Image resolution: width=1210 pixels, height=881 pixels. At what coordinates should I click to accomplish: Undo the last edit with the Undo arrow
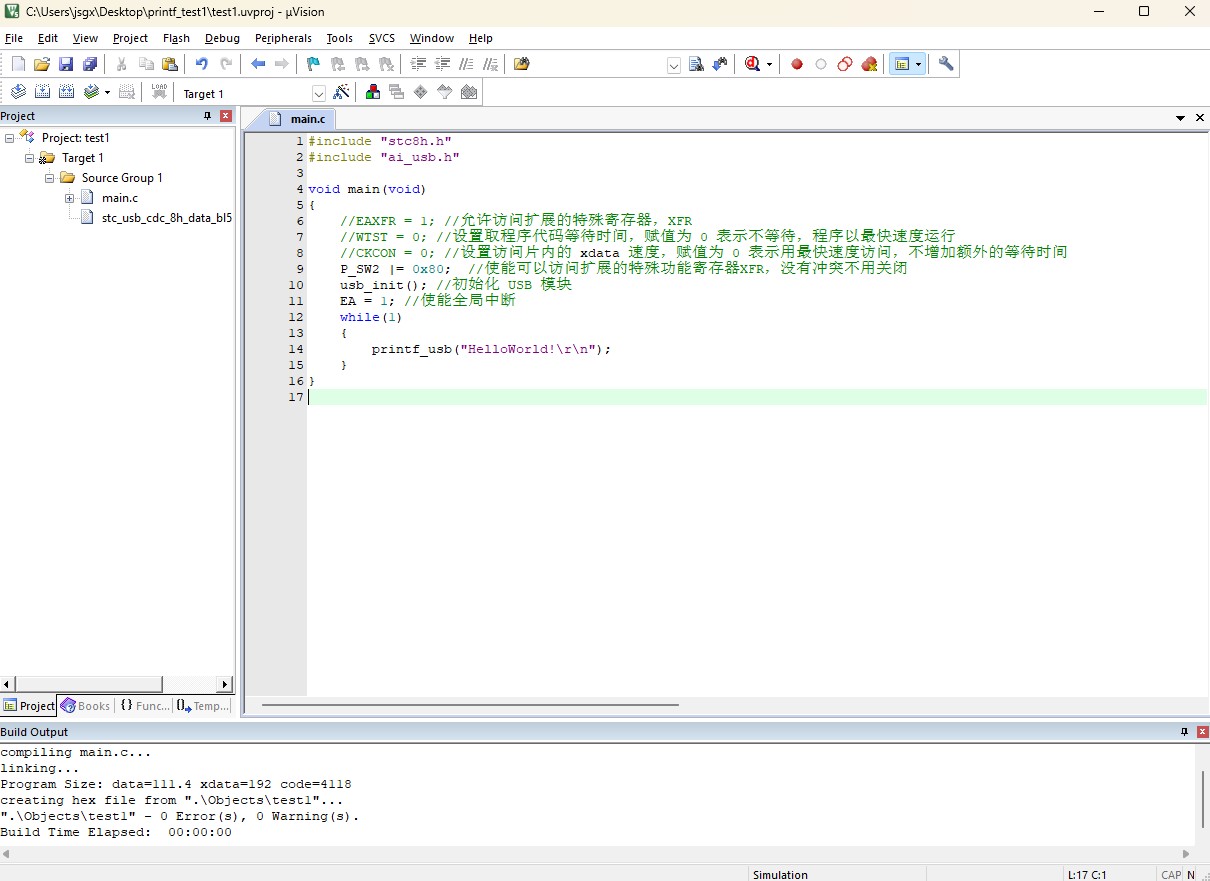pyautogui.click(x=201, y=64)
